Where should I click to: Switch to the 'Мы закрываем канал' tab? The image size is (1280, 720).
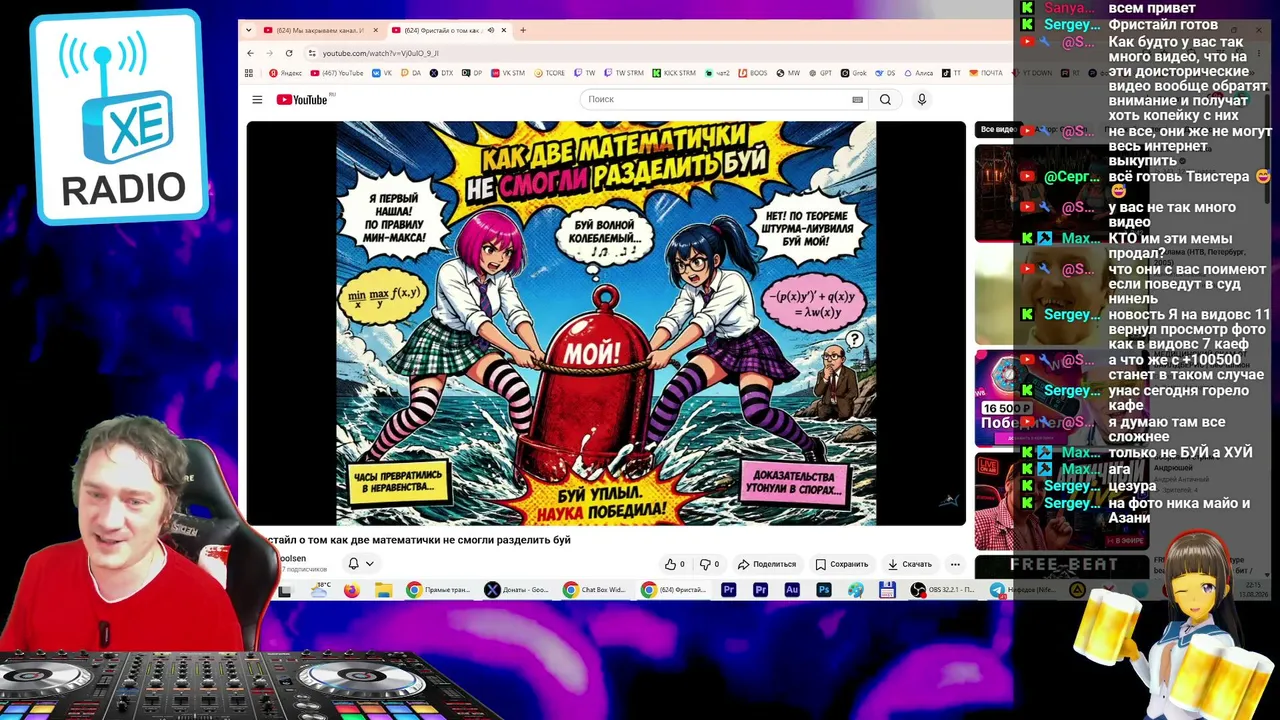[x=320, y=30]
